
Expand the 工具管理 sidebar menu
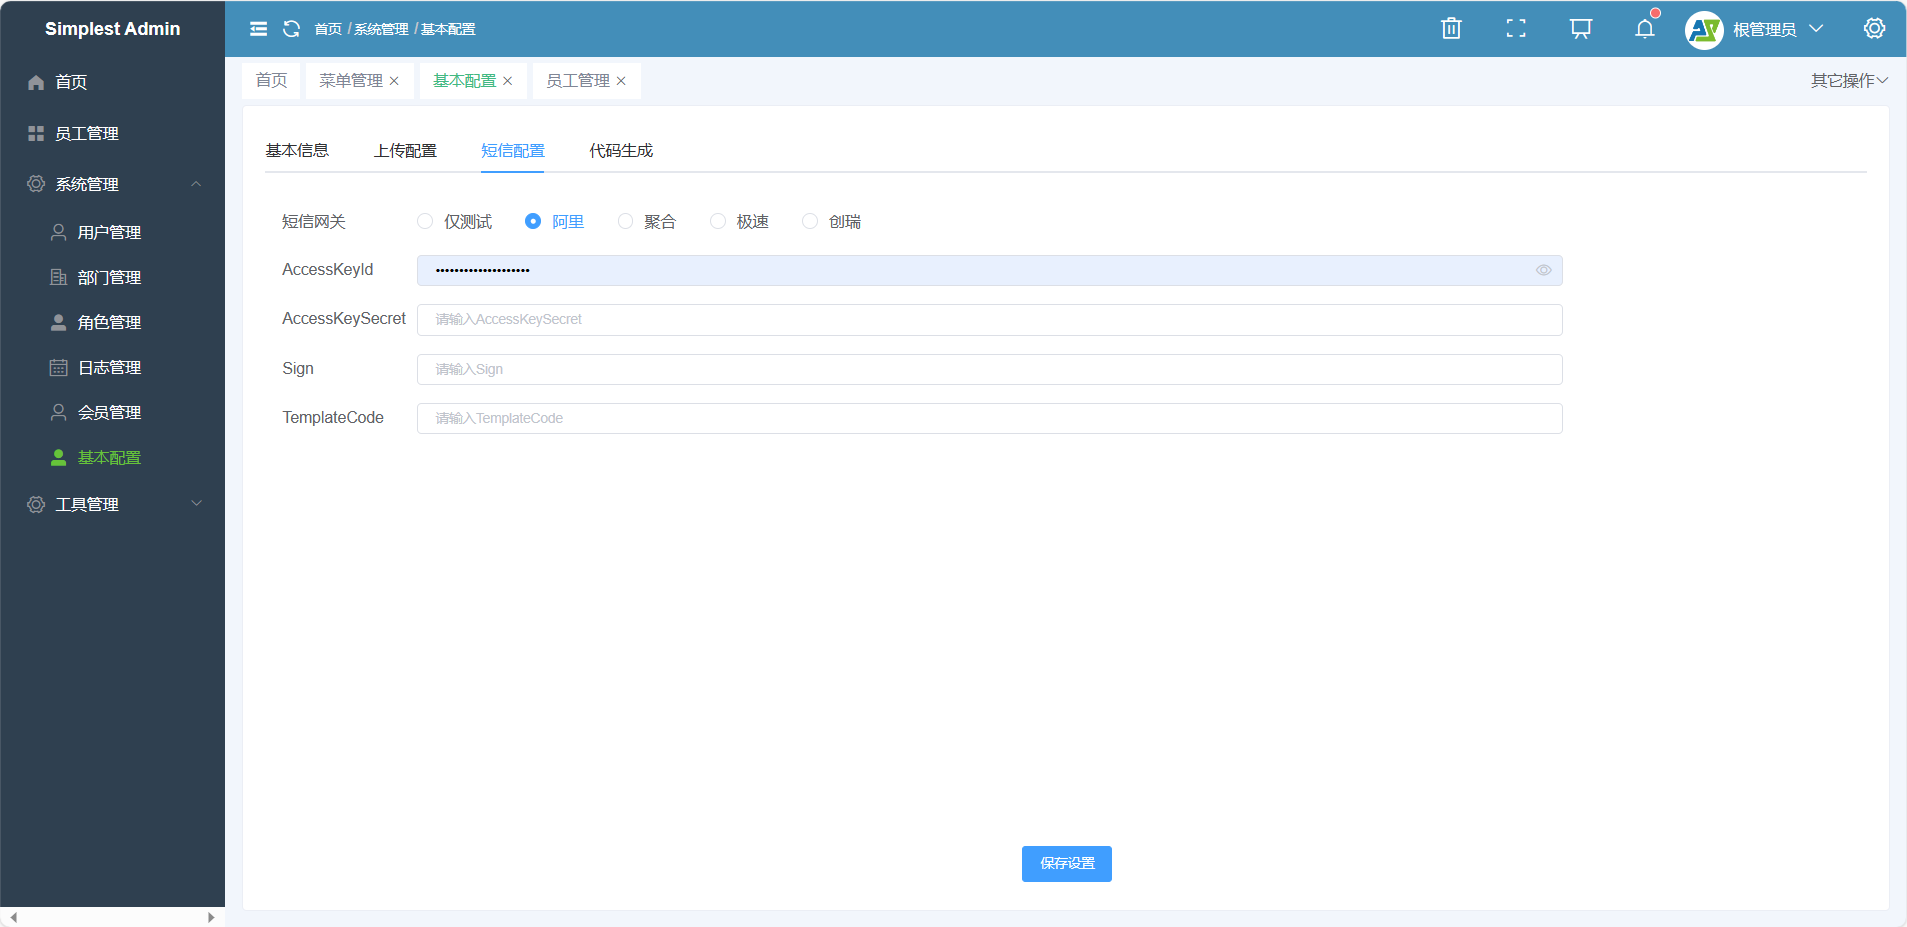pyautogui.click(x=113, y=504)
